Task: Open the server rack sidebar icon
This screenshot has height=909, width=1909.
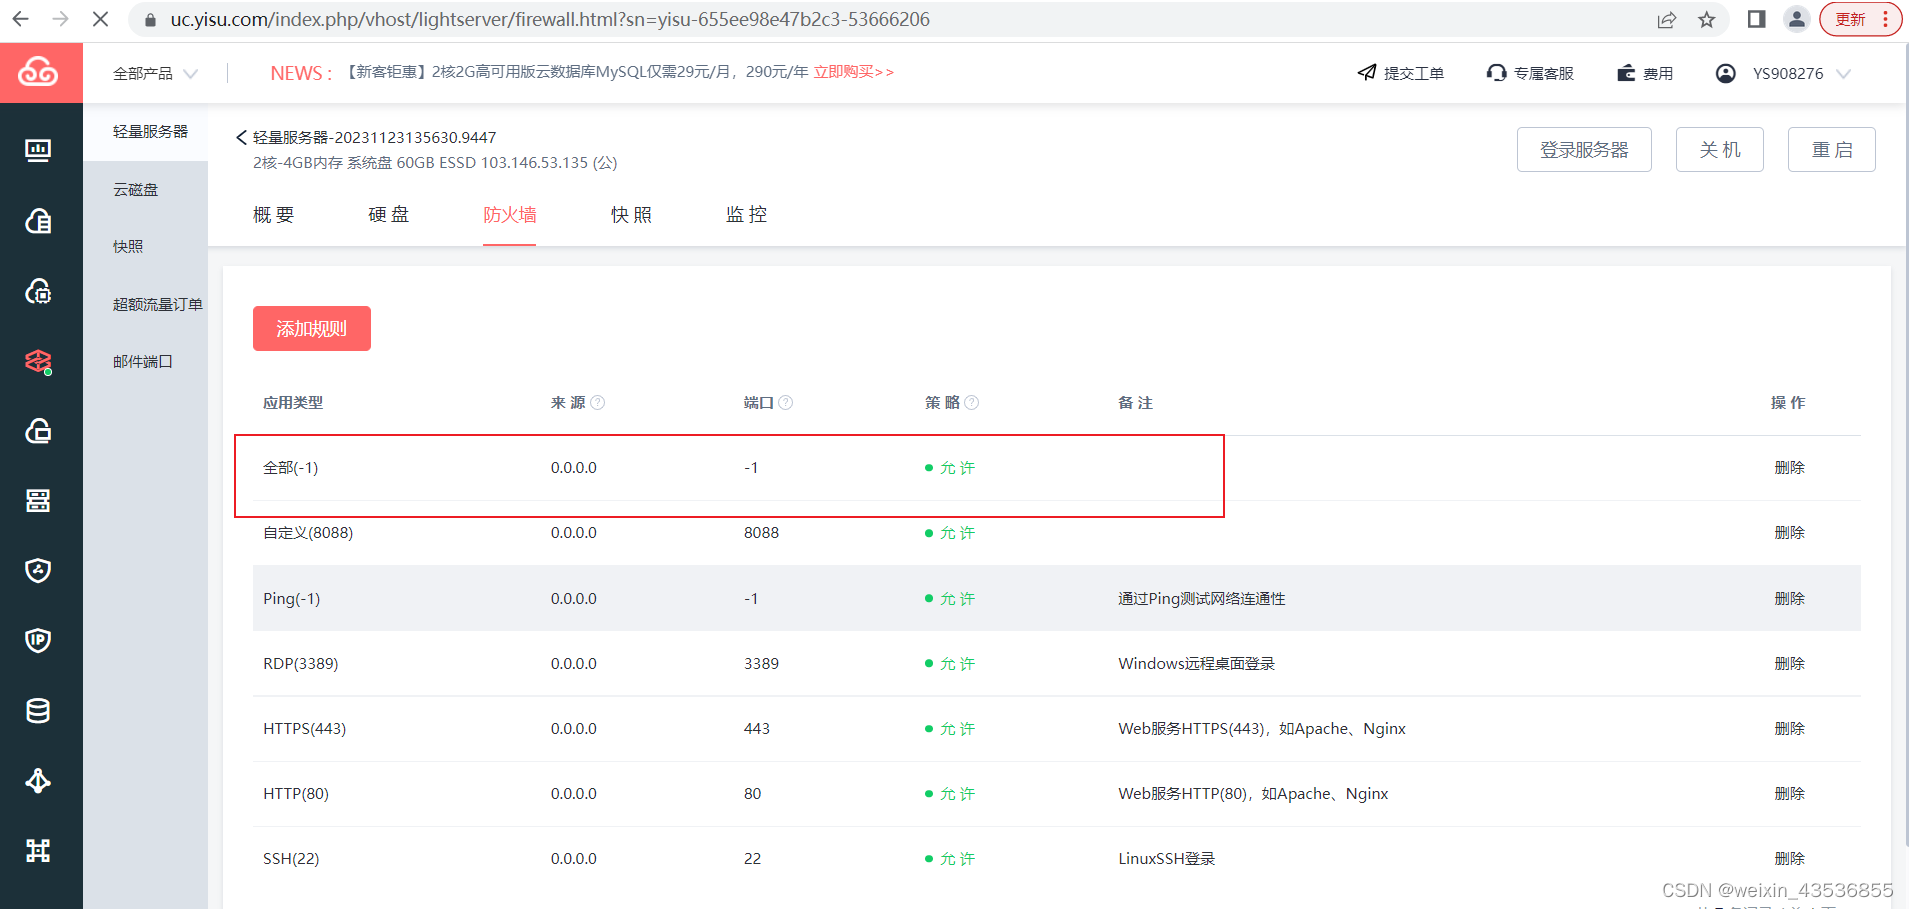Action: [x=38, y=501]
